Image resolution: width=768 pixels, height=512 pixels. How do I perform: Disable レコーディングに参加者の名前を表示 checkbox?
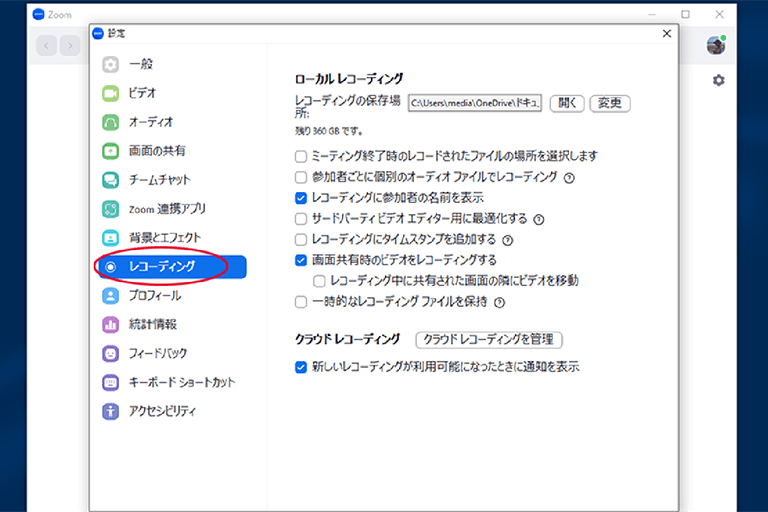[301, 198]
